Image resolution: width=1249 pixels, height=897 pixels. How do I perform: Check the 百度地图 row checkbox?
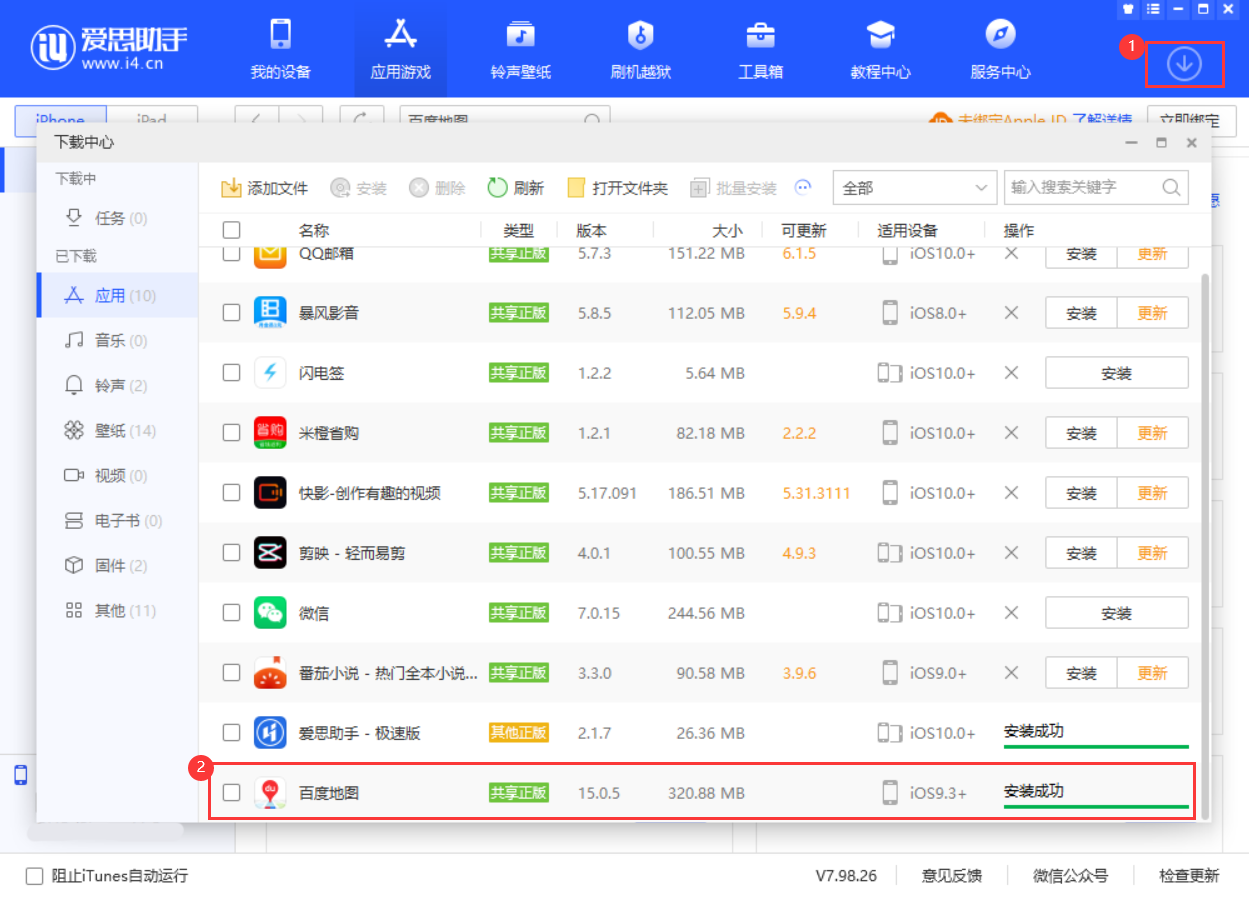coord(231,793)
